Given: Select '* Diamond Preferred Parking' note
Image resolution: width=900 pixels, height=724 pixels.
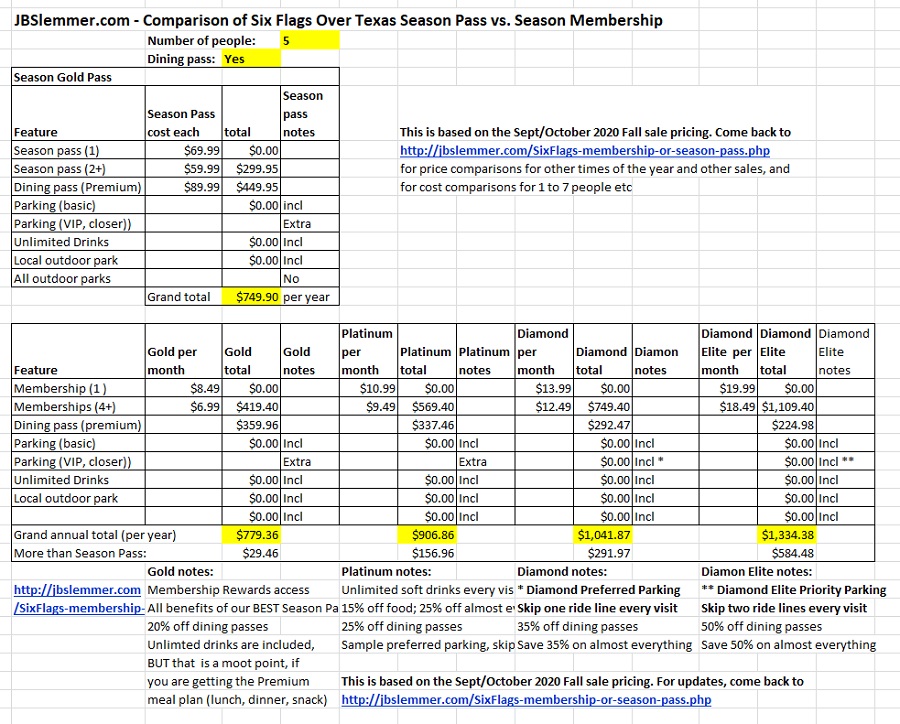Looking at the screenshot, I should click(x=599, y=590).
